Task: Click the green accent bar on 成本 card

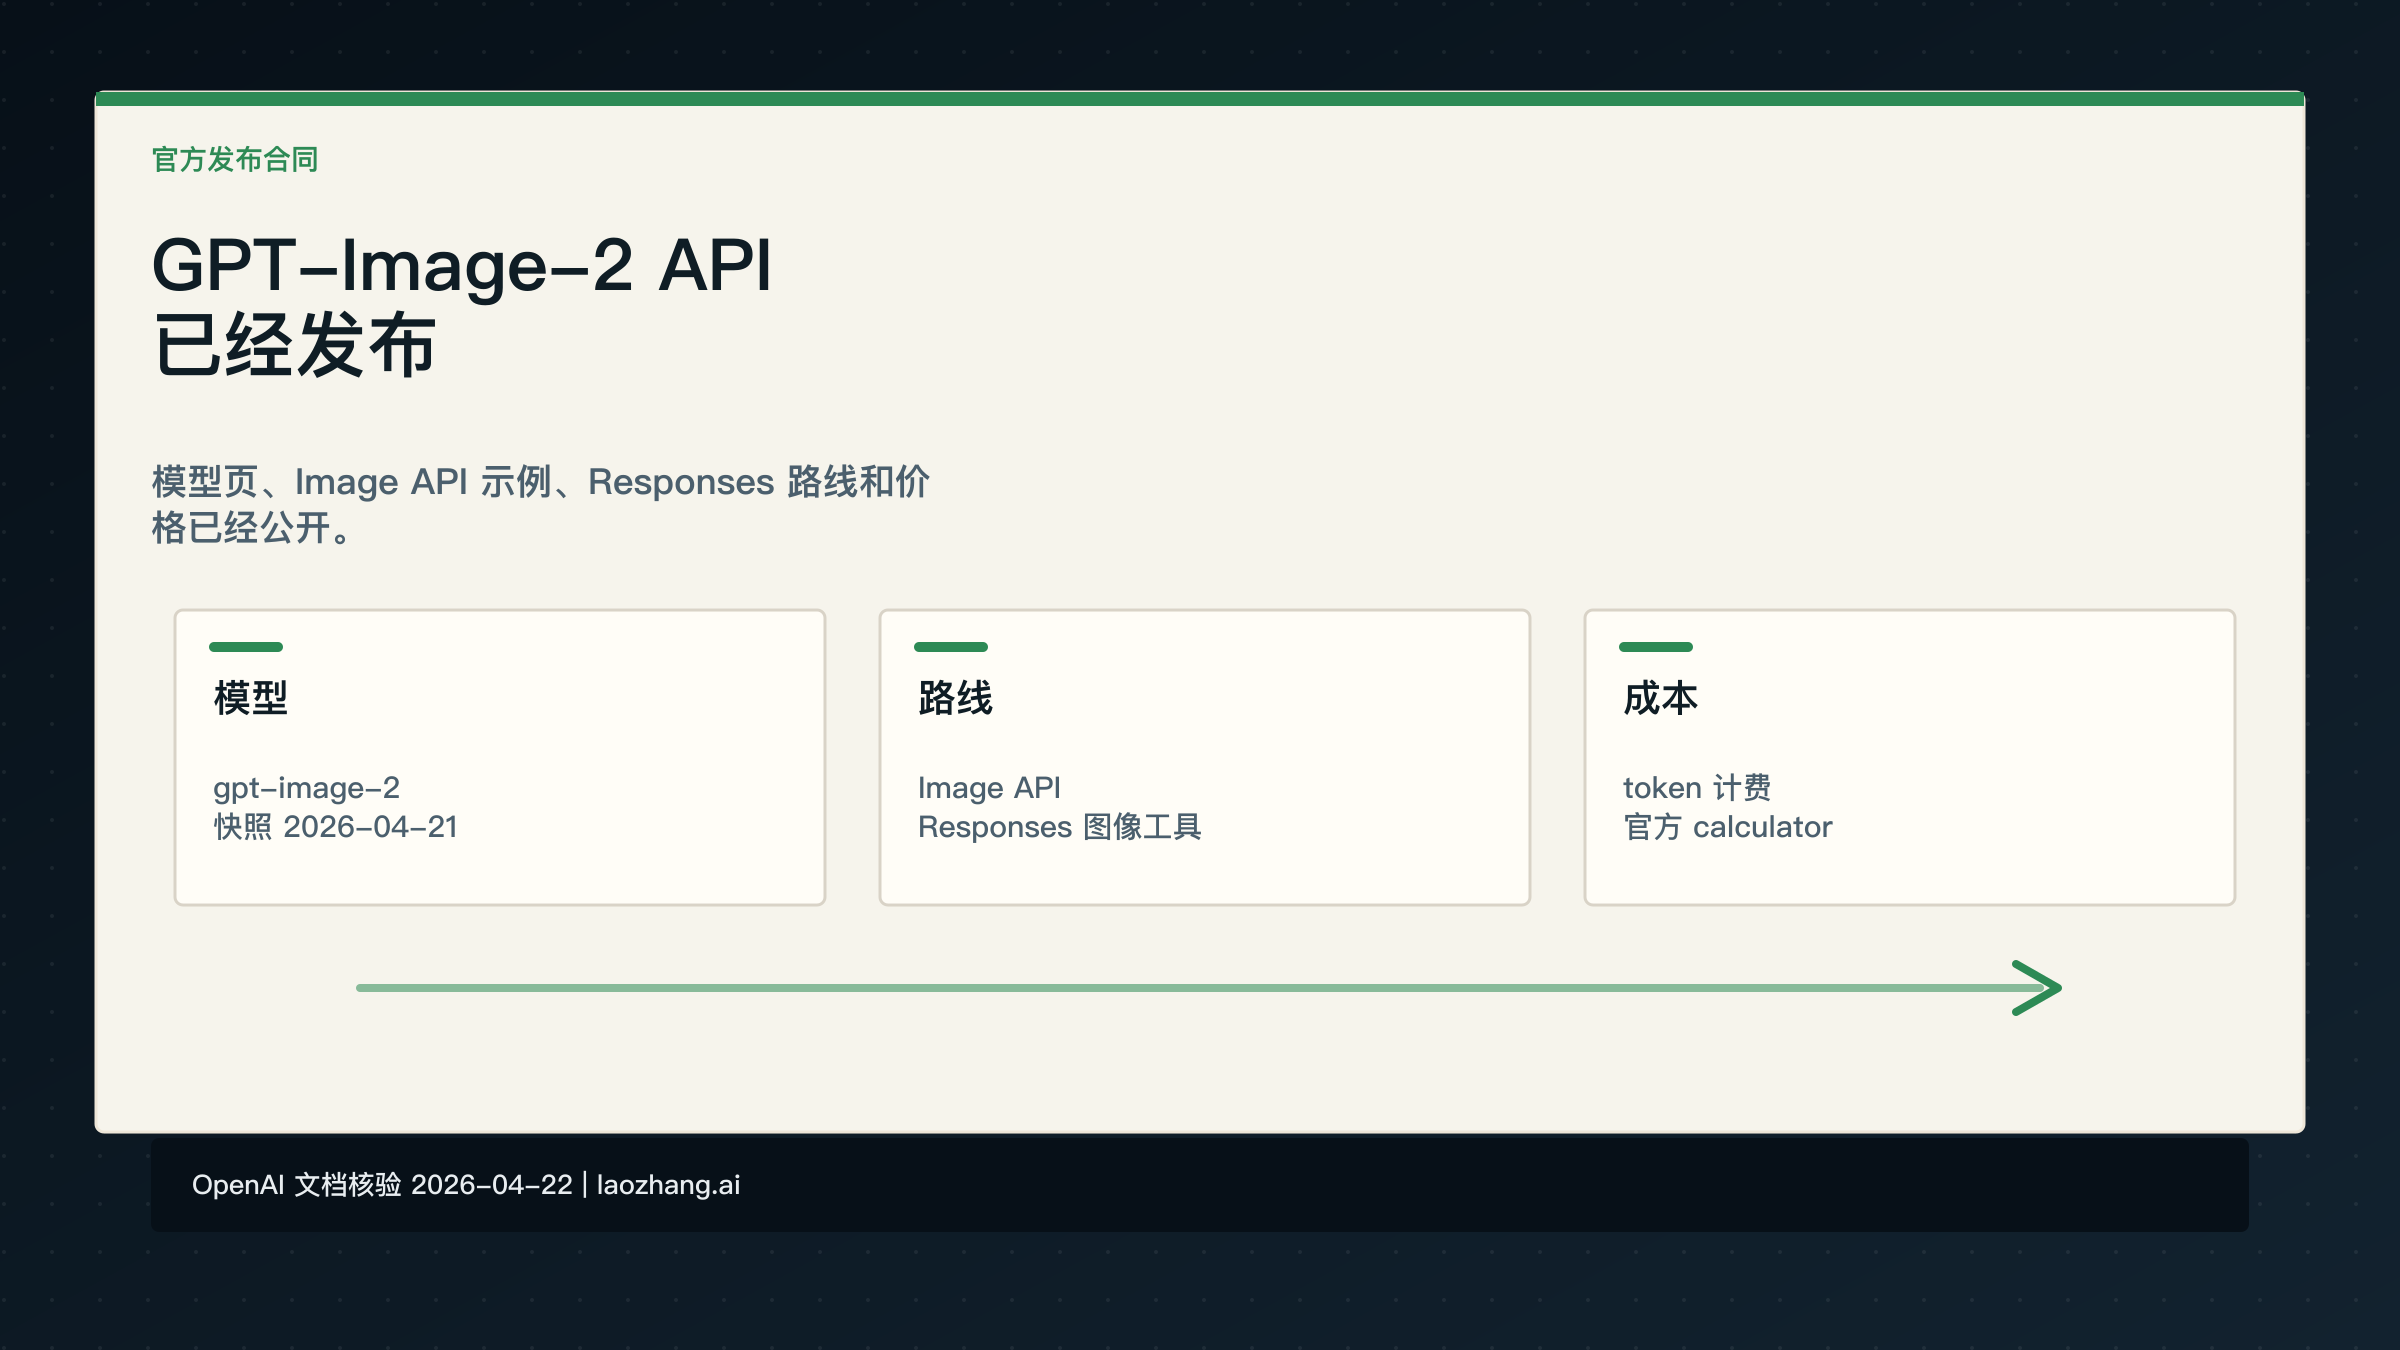Action: (x=1656, y=647)
